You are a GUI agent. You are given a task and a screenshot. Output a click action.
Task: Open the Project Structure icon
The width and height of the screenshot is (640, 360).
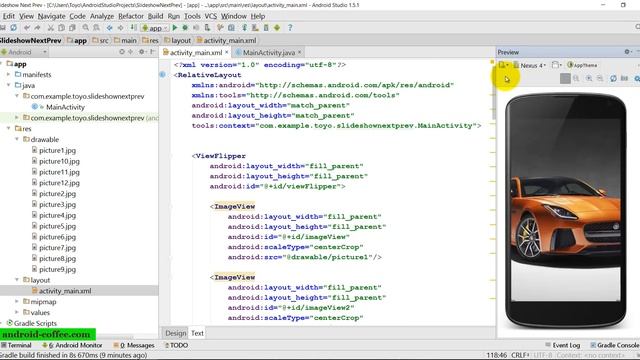pyautogui.click(x=231, y=28)
